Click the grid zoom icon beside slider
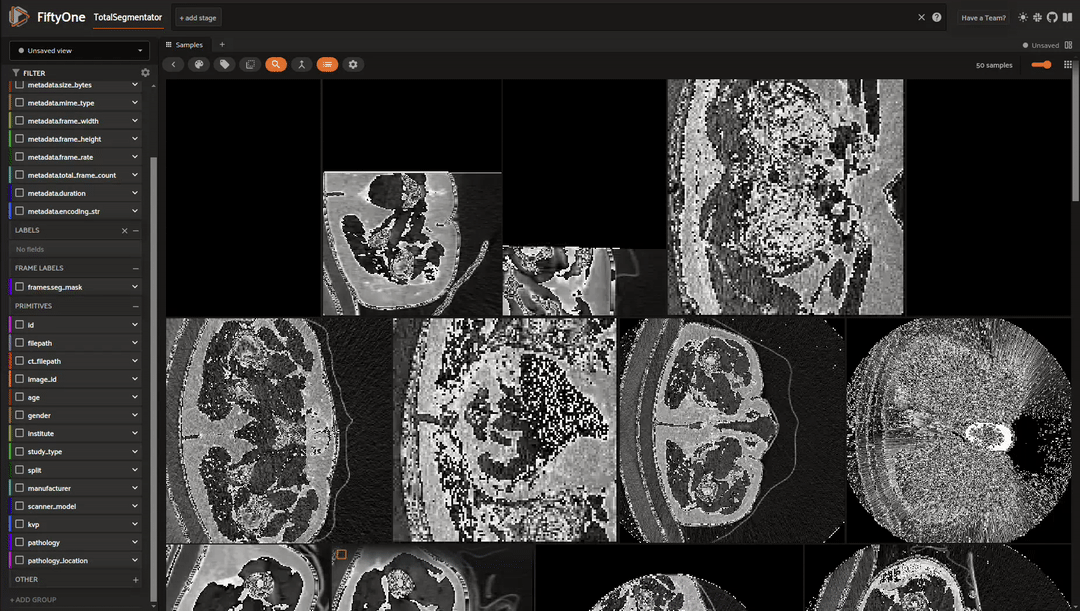1080x611 pixels. coord(1068,65)
